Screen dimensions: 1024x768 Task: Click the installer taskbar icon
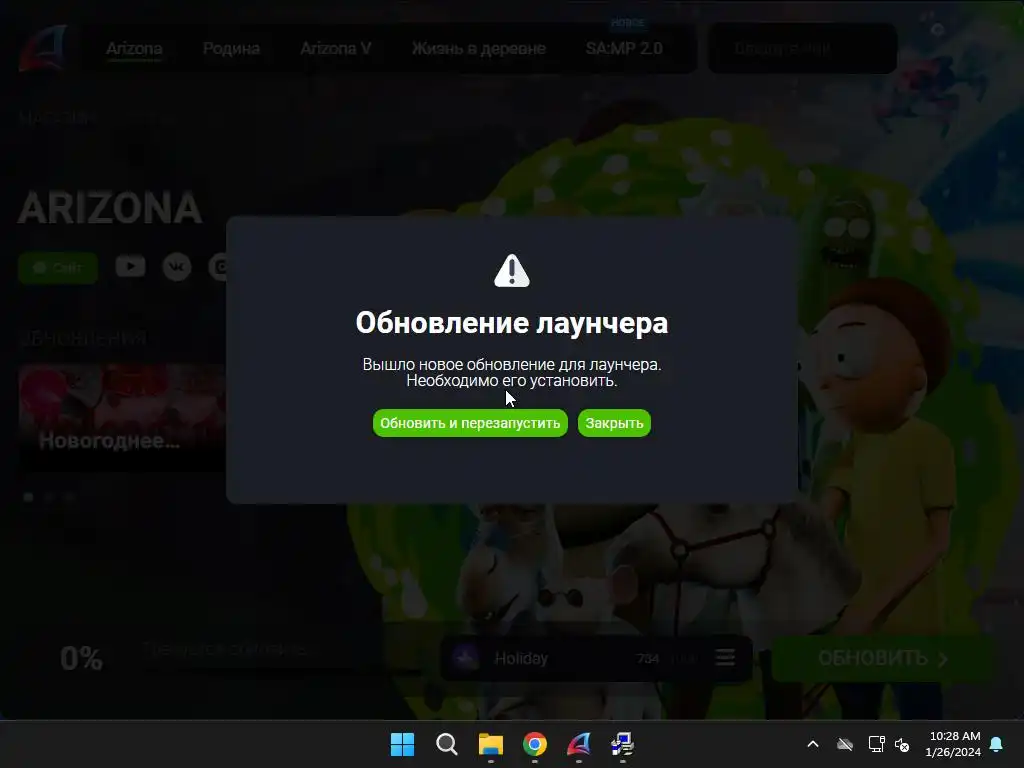(x=622, y=744)
